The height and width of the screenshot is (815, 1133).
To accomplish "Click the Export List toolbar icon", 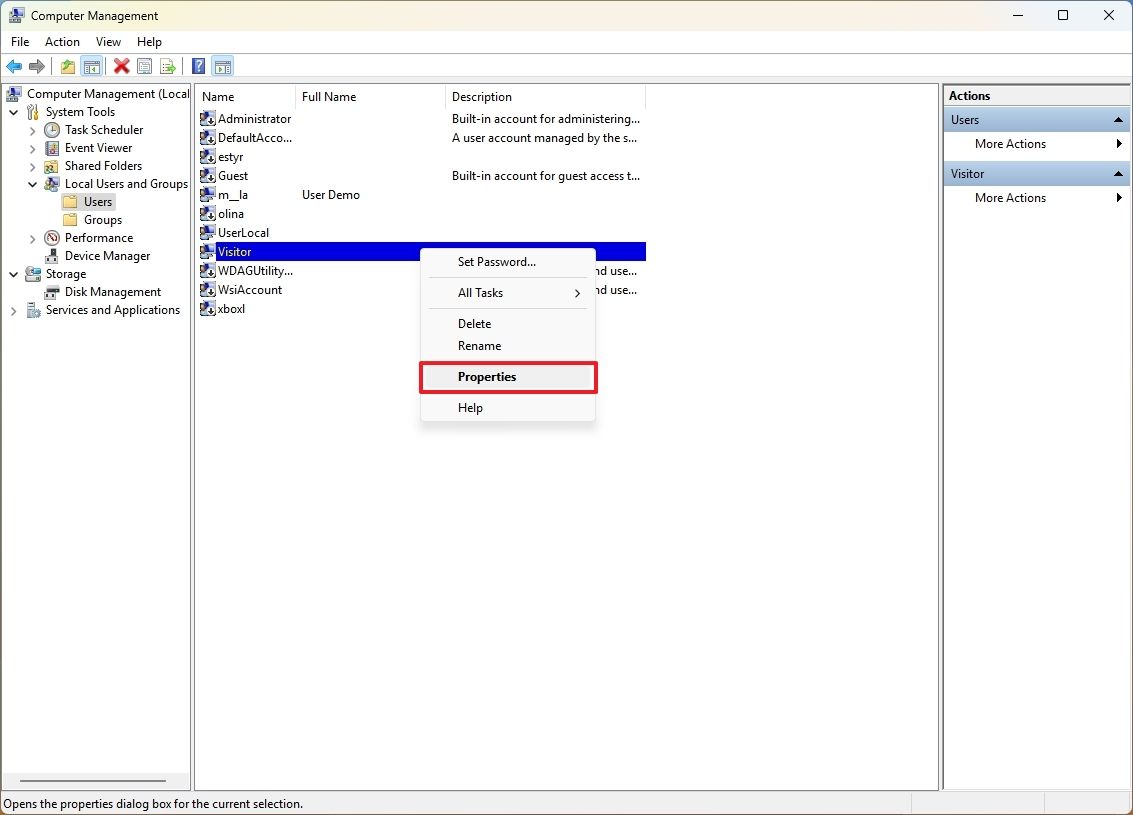I will tap(168, 66).
